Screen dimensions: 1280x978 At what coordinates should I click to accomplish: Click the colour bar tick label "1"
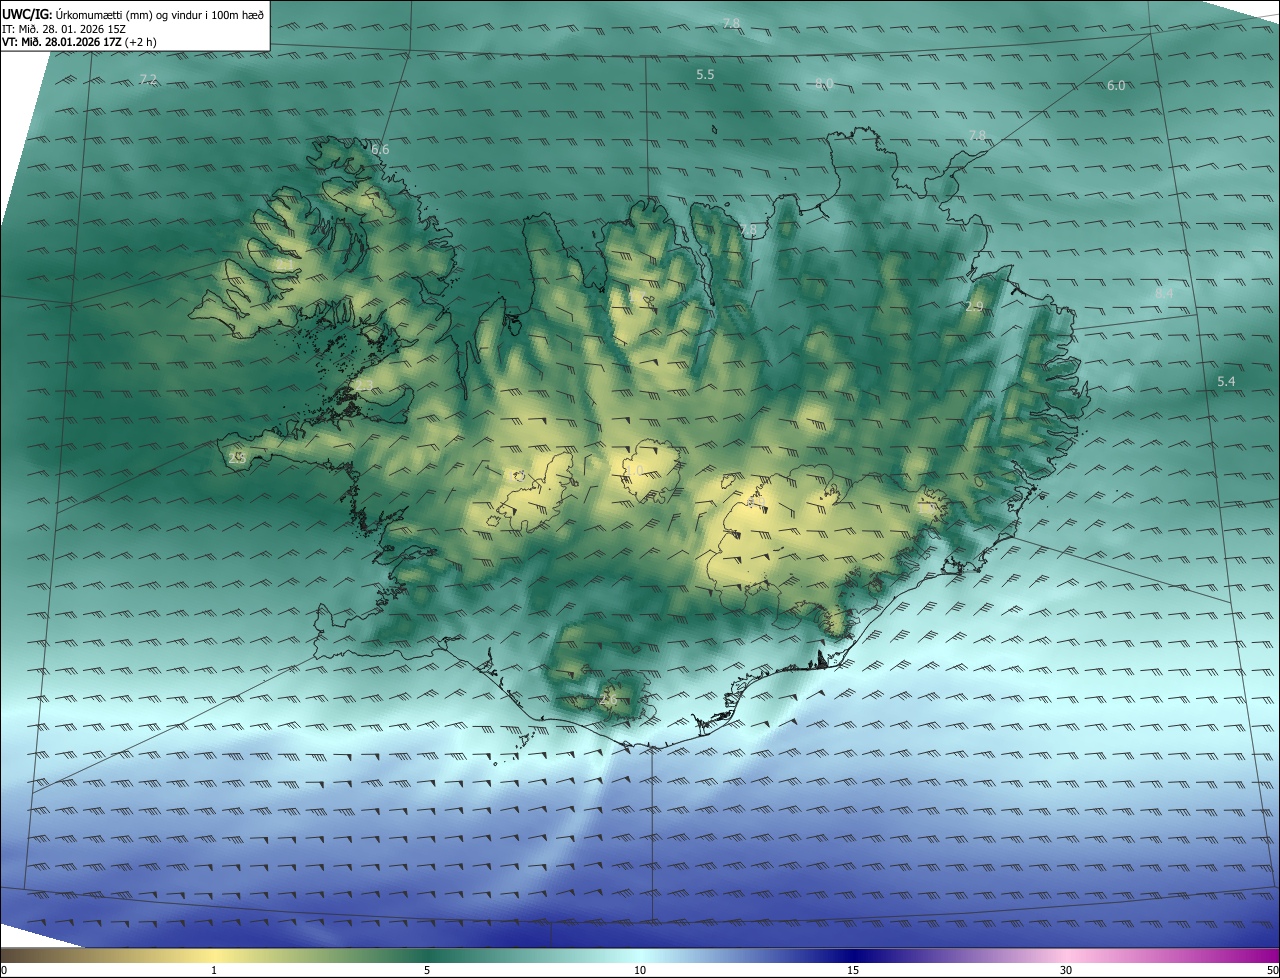(x=214, y=970)
